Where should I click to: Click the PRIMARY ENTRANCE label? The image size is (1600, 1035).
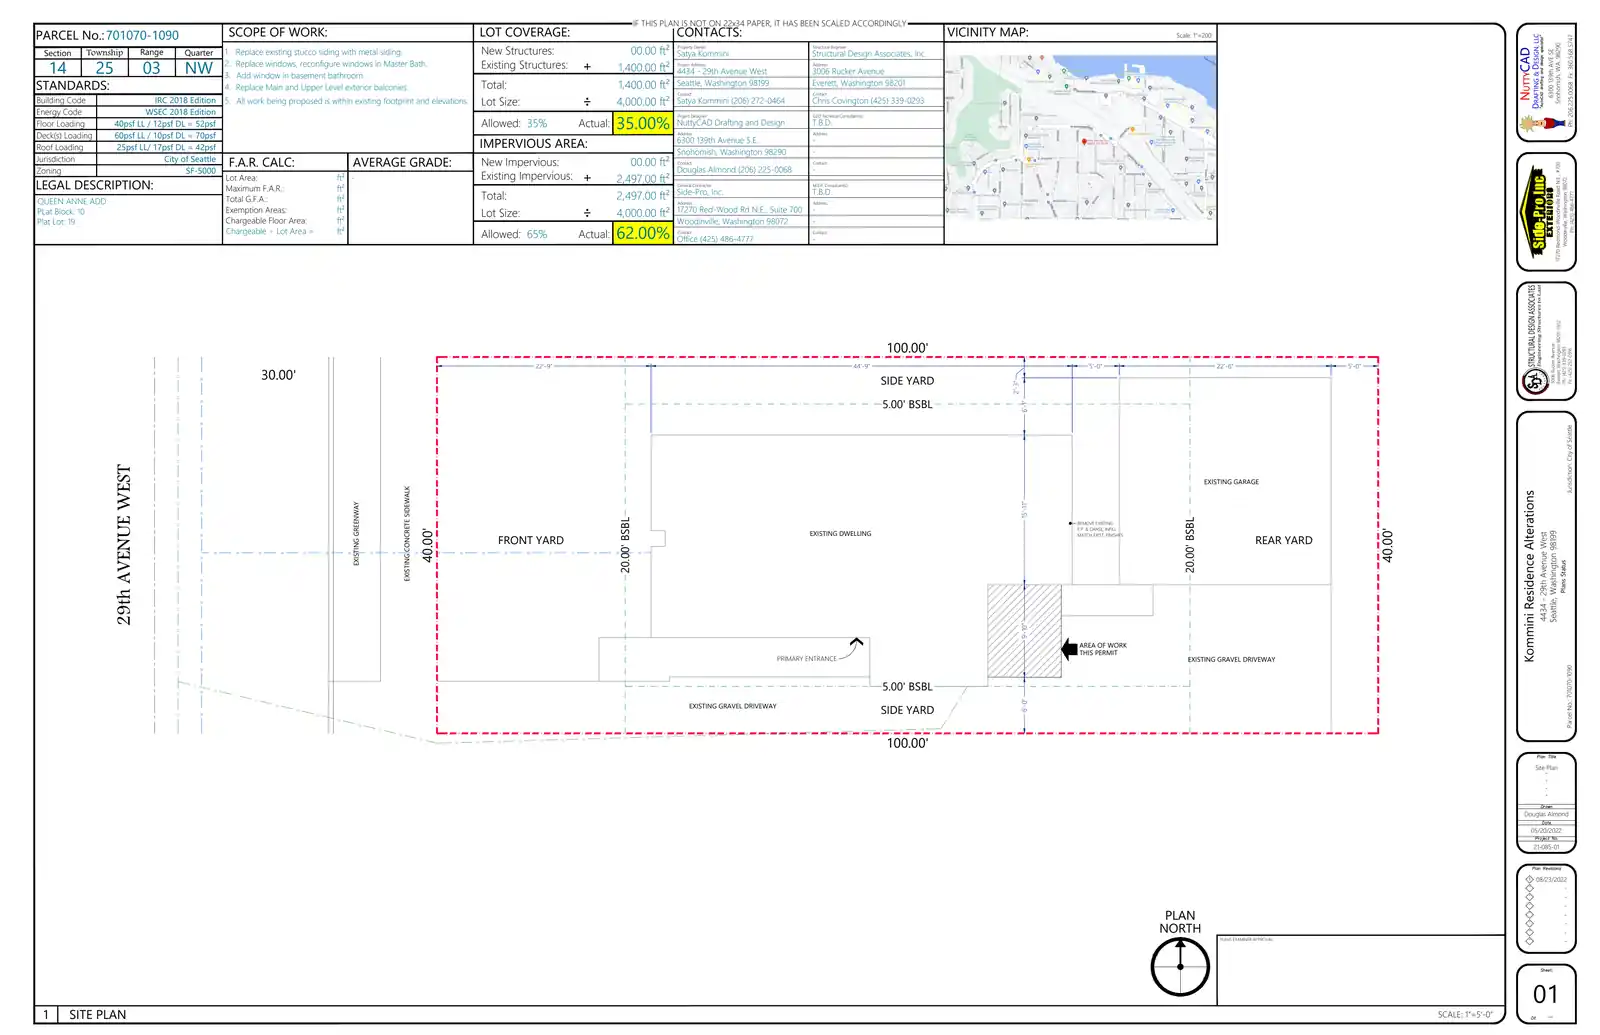(806, 659)
